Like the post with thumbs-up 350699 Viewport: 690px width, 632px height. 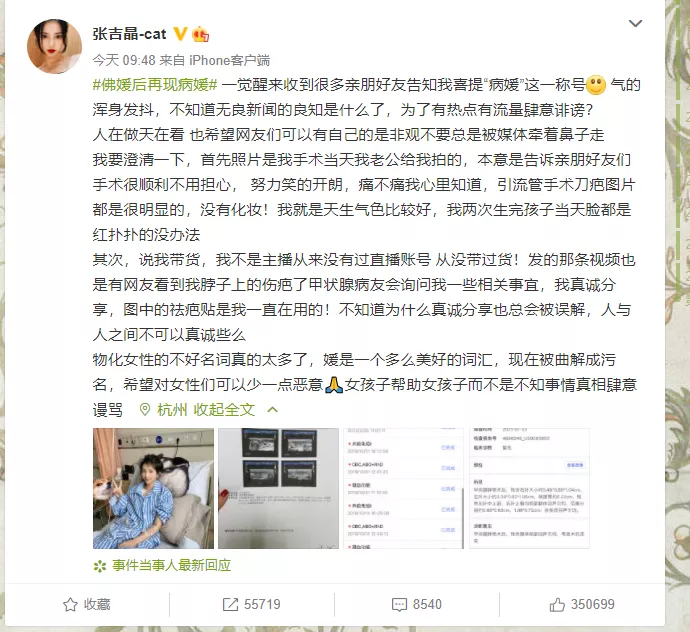(557, 604)
